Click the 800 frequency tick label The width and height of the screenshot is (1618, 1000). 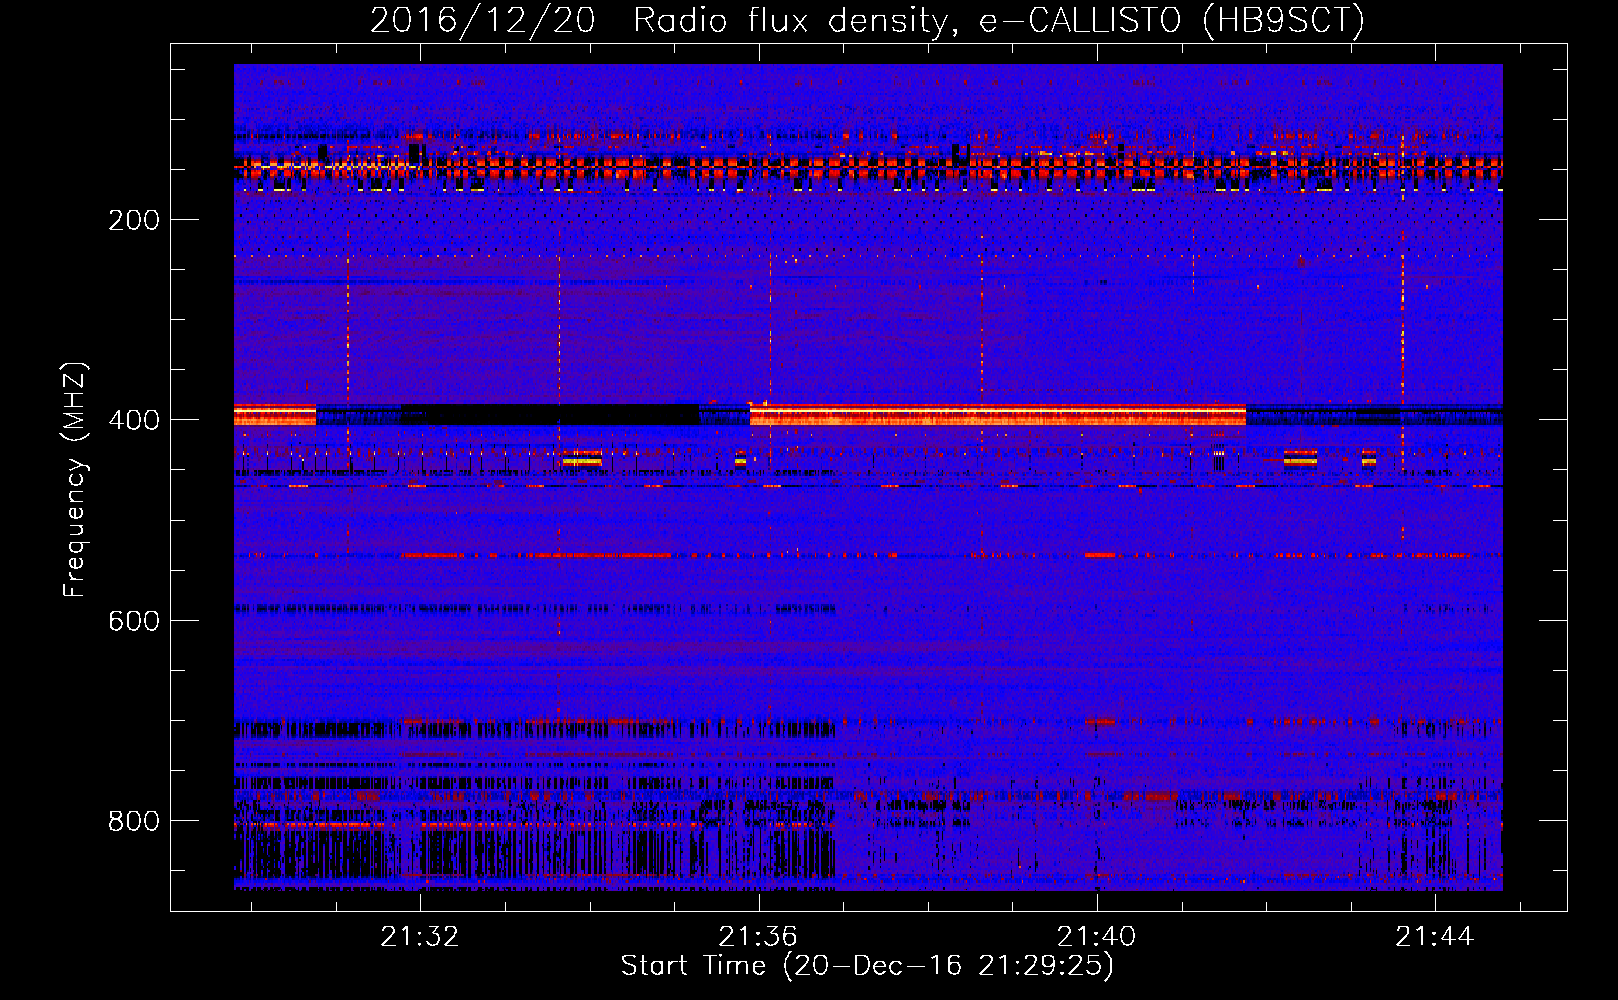[134, 821]
